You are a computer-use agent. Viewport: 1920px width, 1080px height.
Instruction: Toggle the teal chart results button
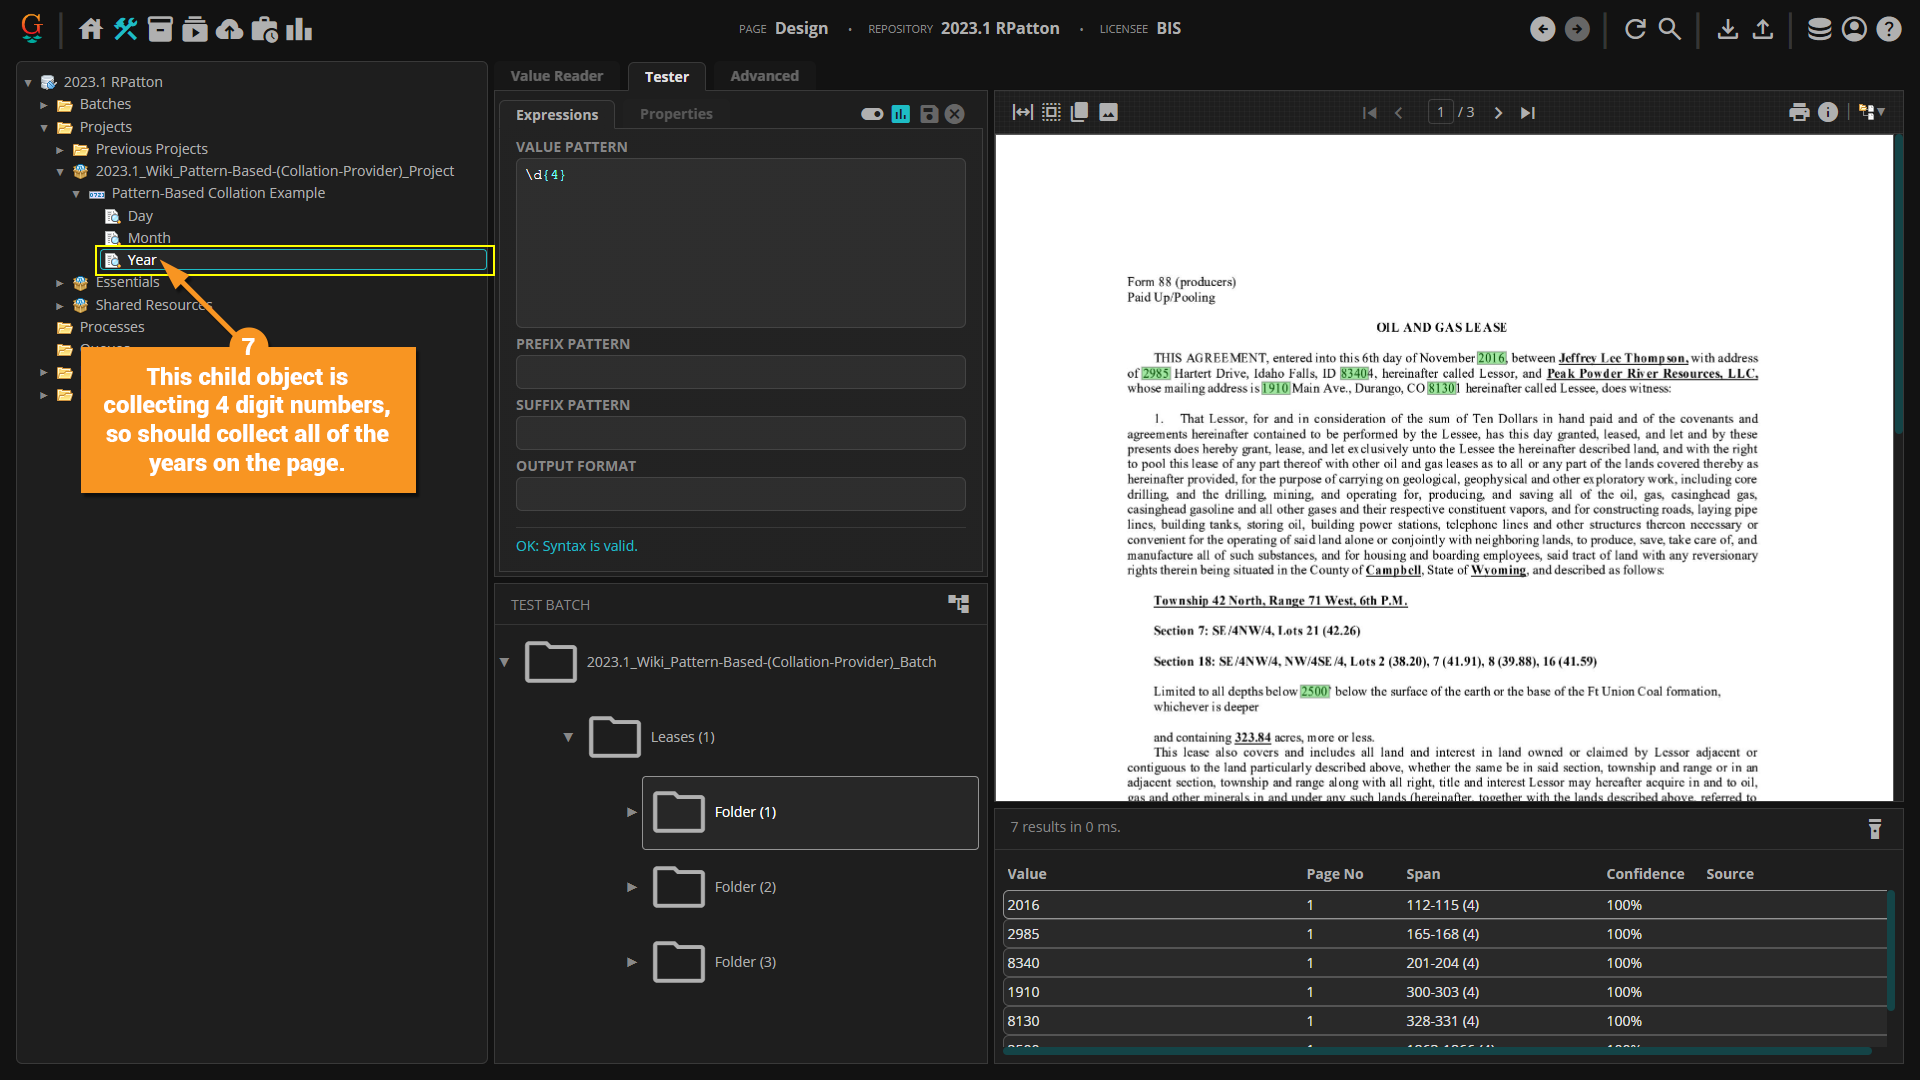coord(901,114)
